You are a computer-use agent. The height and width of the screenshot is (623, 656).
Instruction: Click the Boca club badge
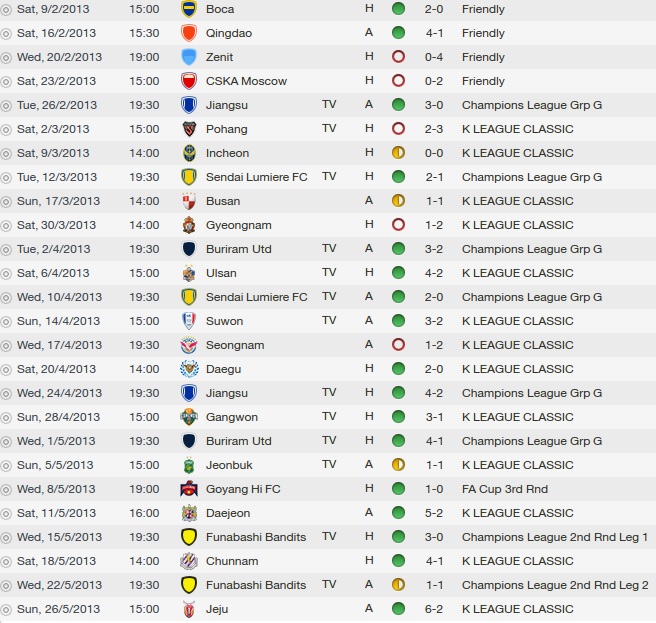click(188, 9)
